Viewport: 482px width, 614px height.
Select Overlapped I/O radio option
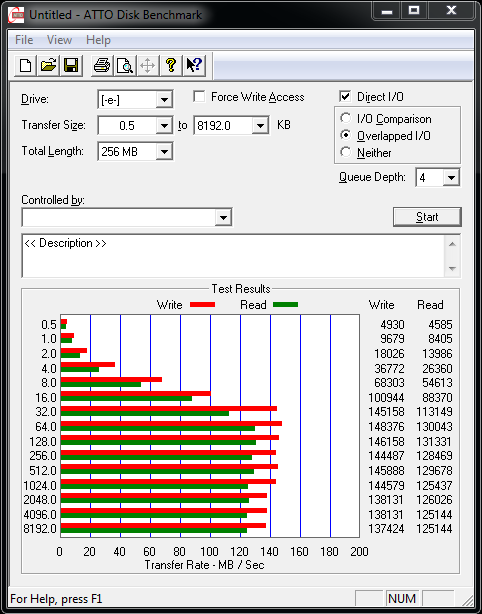[x=345, y=135]
